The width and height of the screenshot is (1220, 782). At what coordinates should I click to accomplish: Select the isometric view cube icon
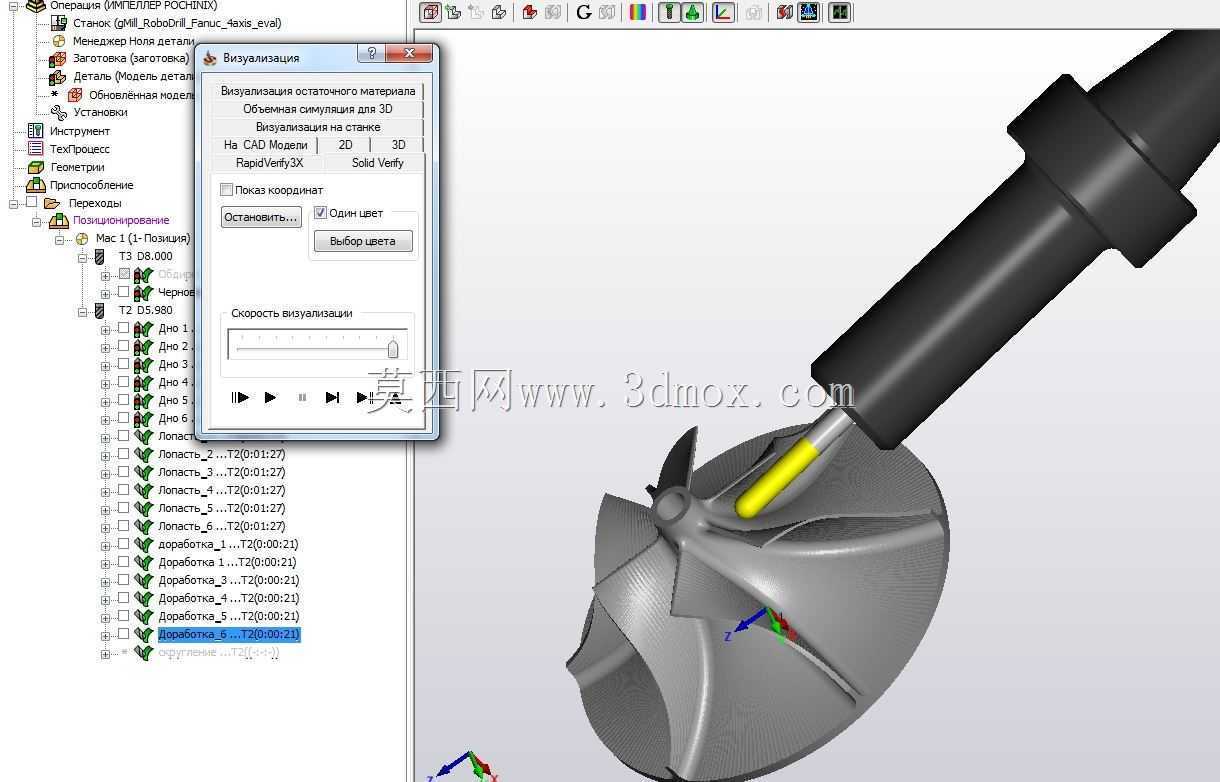coord(431,12)
